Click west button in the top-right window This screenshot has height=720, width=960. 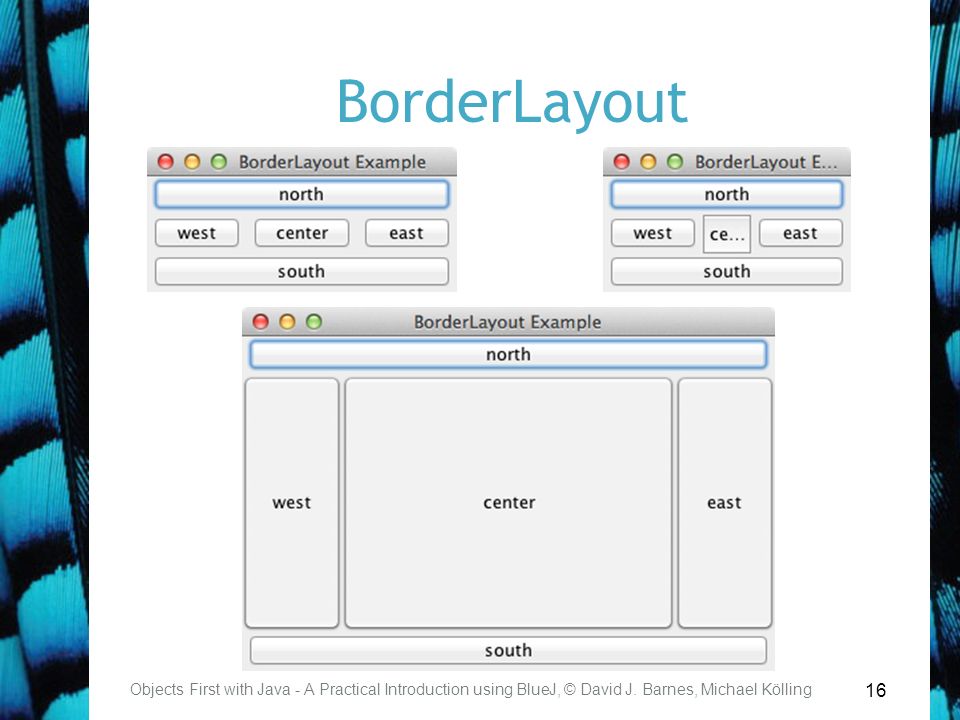coord(653,233)
